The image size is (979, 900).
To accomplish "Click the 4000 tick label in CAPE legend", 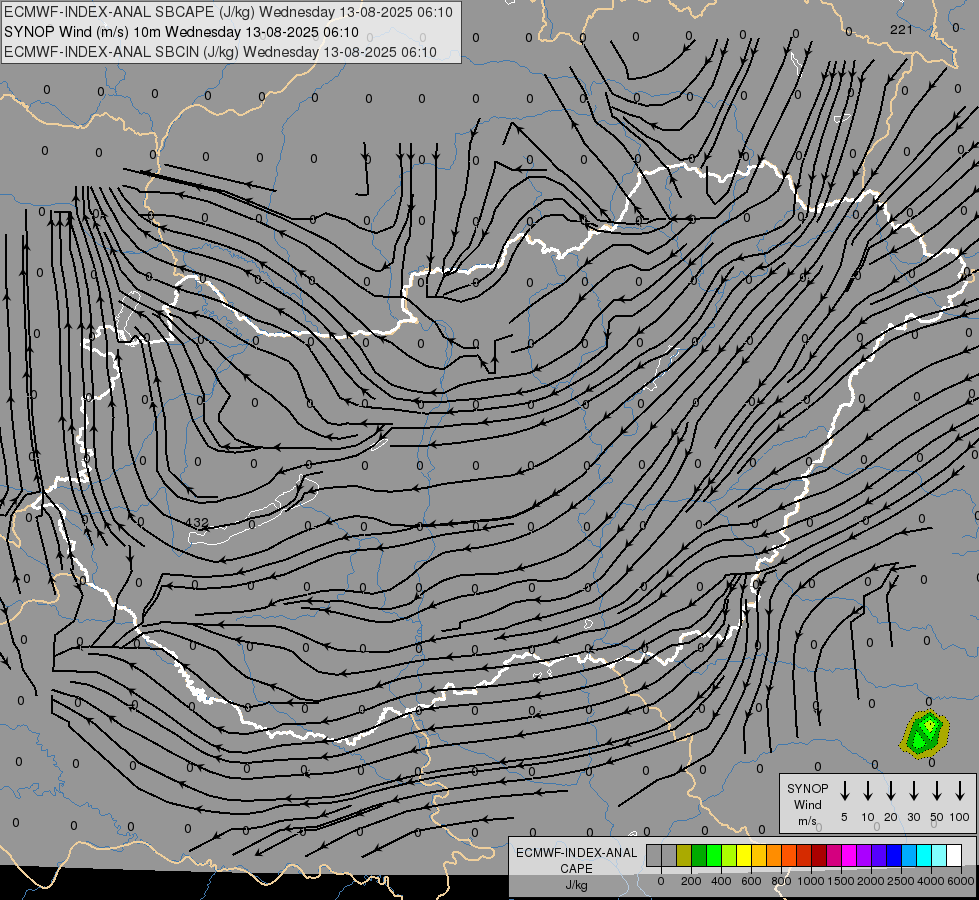I will point(931,881).
